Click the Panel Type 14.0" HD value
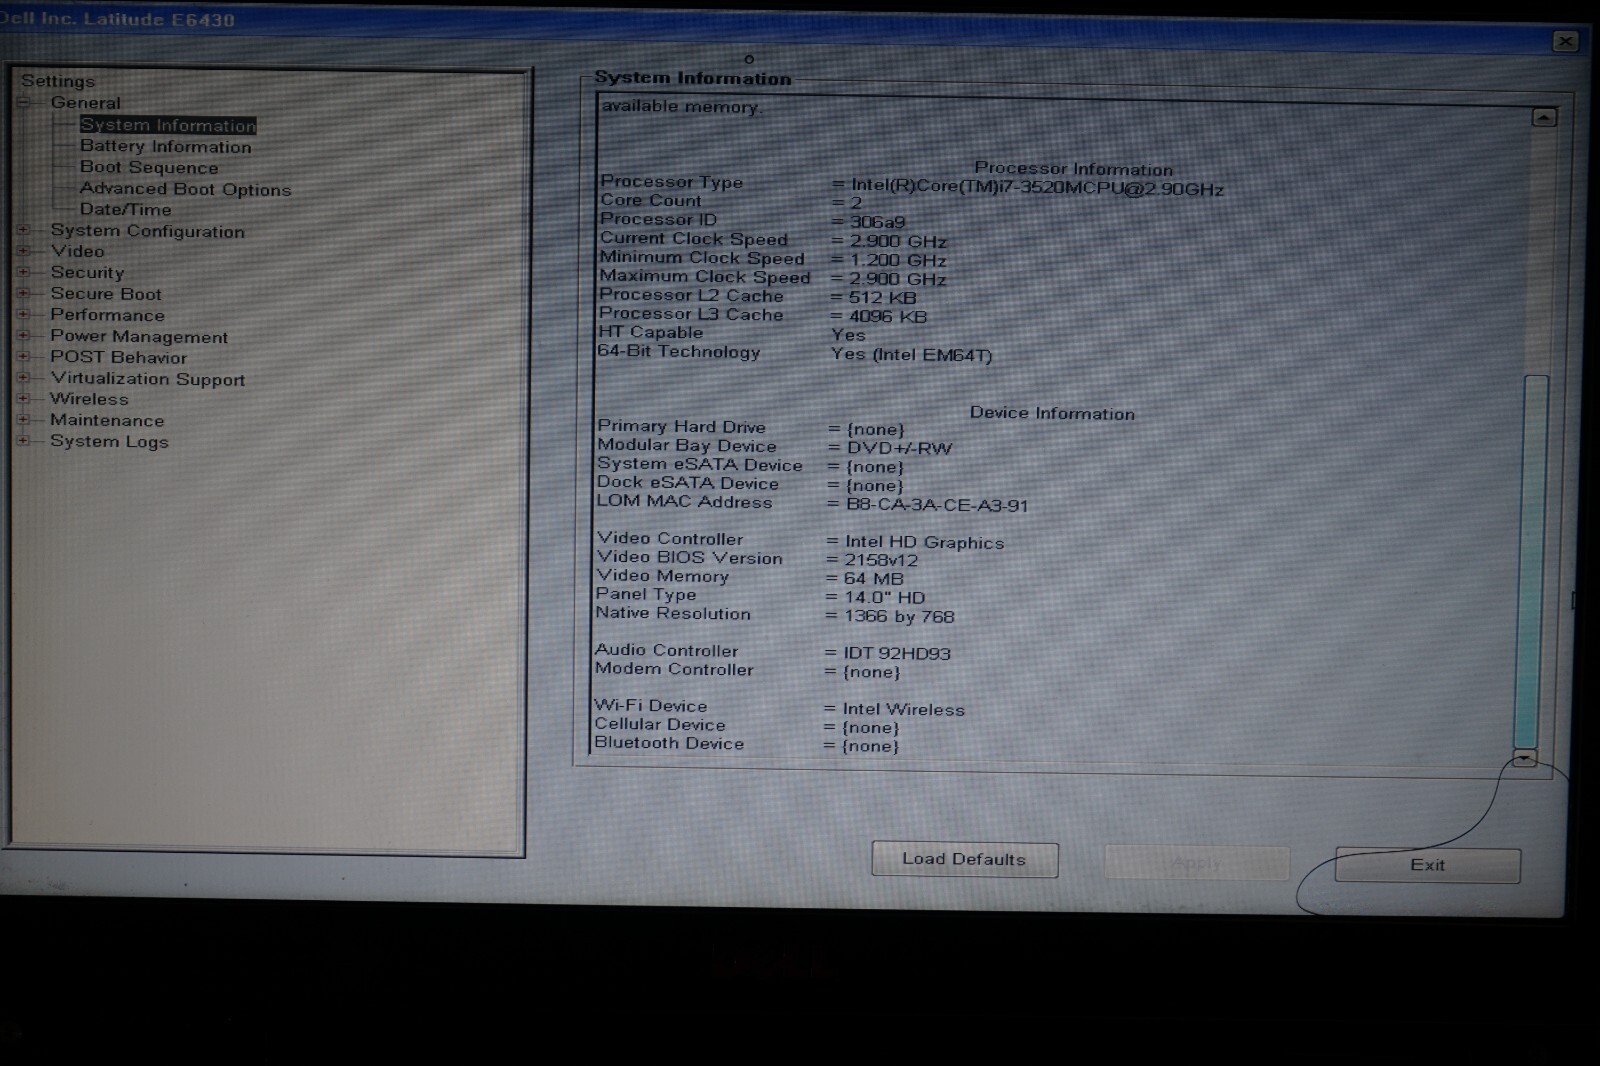This screenshot has width=1600, height=1066. pos(885,597)
